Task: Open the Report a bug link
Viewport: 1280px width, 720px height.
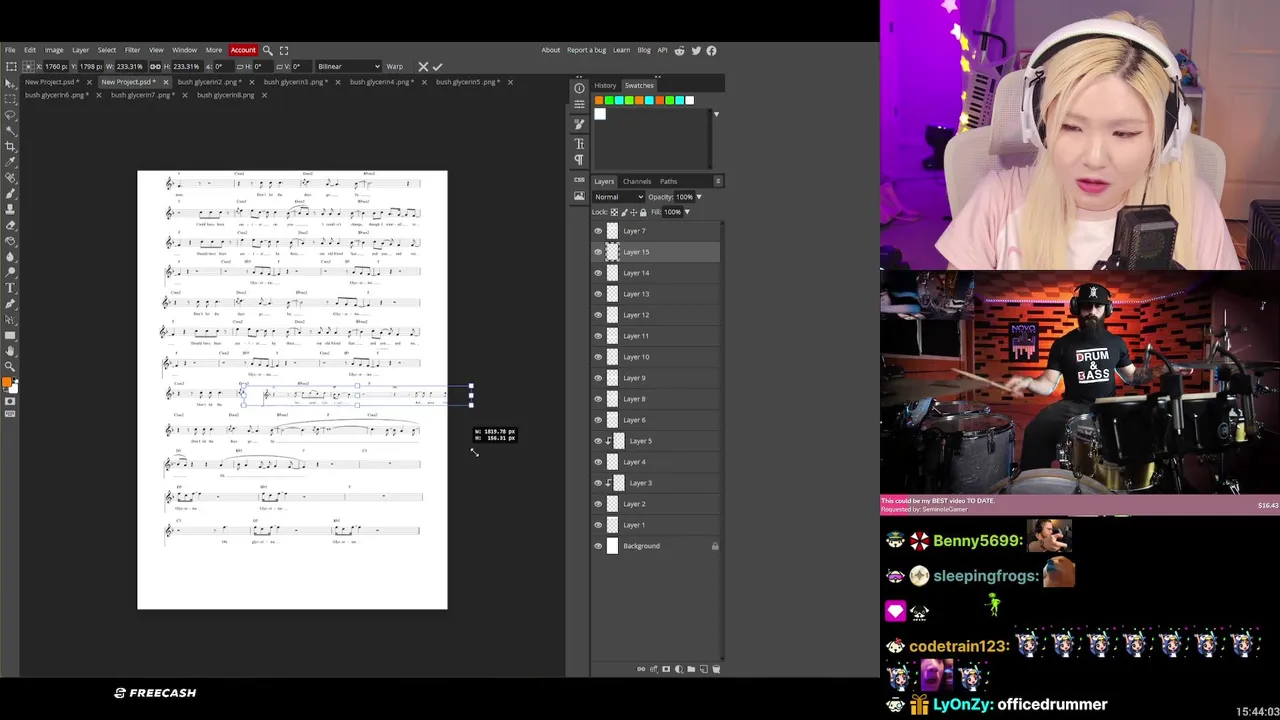Action: (x=586, y=50)
